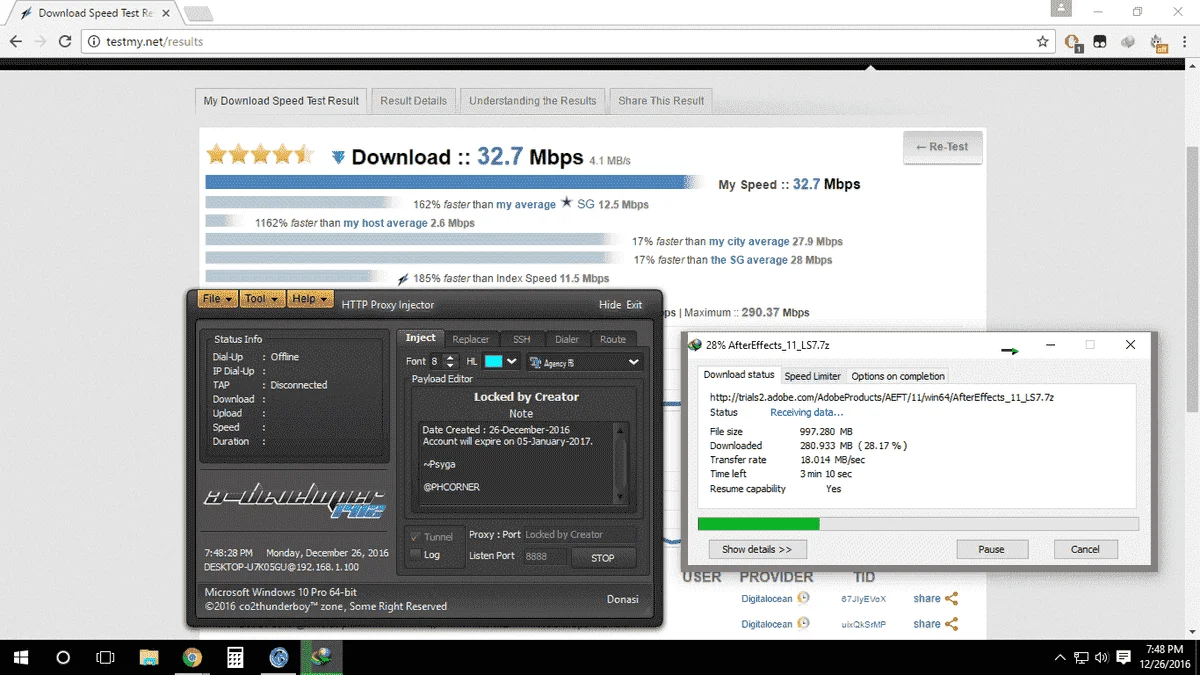Cancel the AfterEffects download

click(x=1085, y=549)
